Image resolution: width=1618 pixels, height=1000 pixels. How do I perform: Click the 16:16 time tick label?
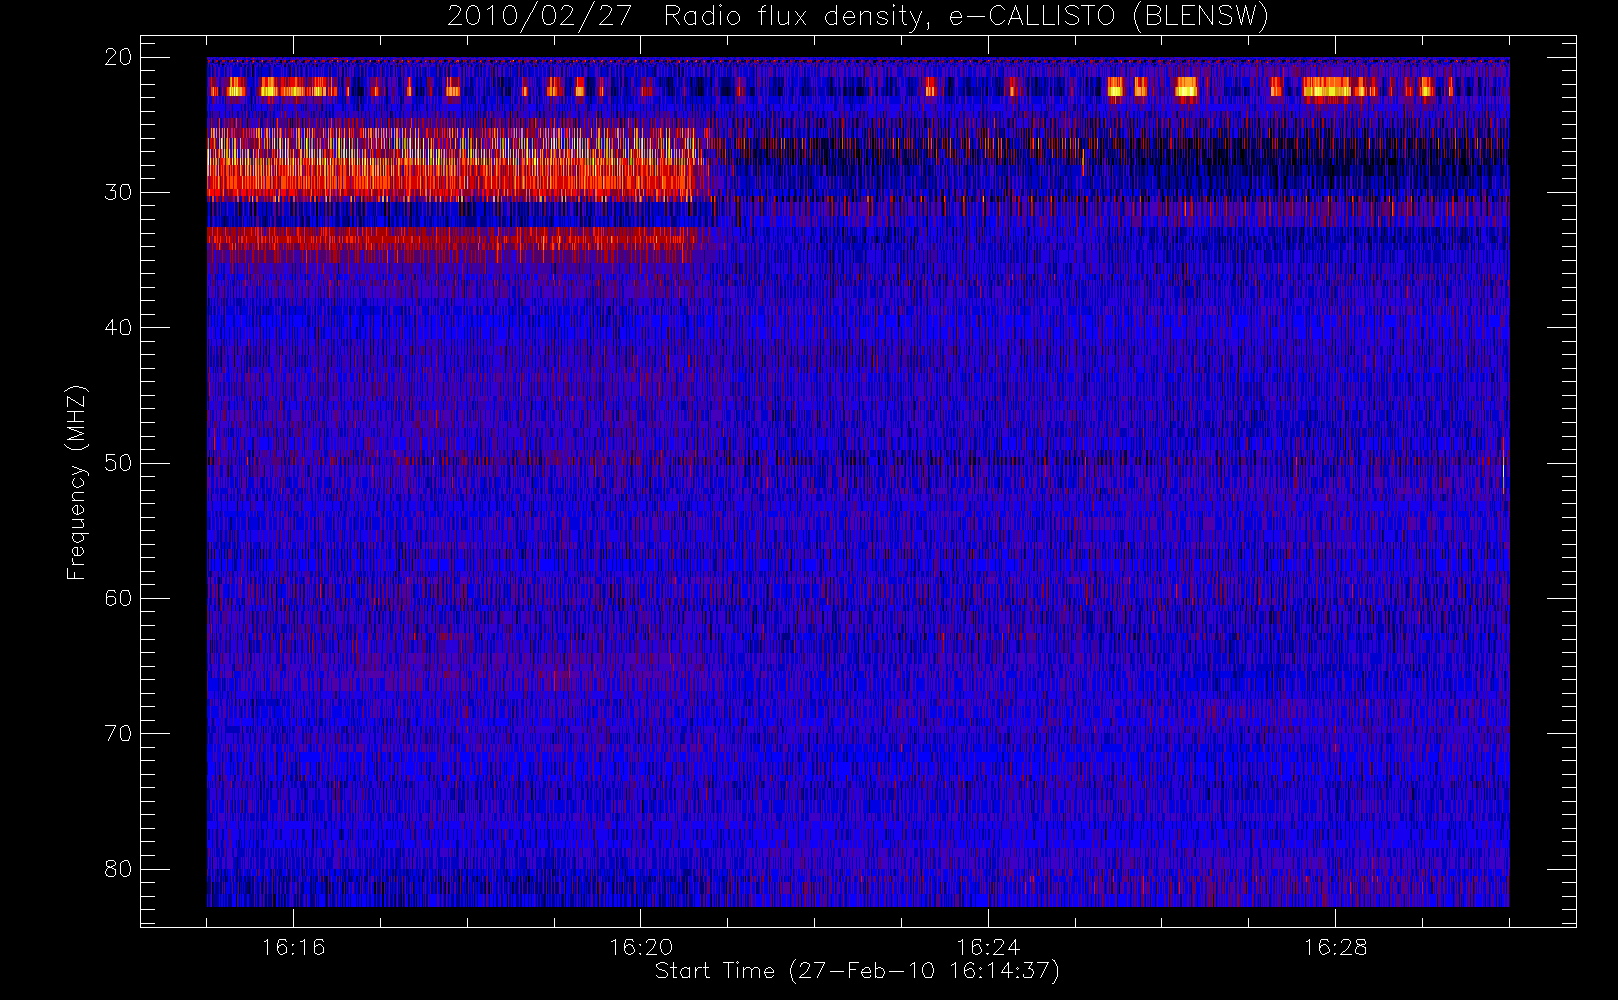(x=293, y=947)
